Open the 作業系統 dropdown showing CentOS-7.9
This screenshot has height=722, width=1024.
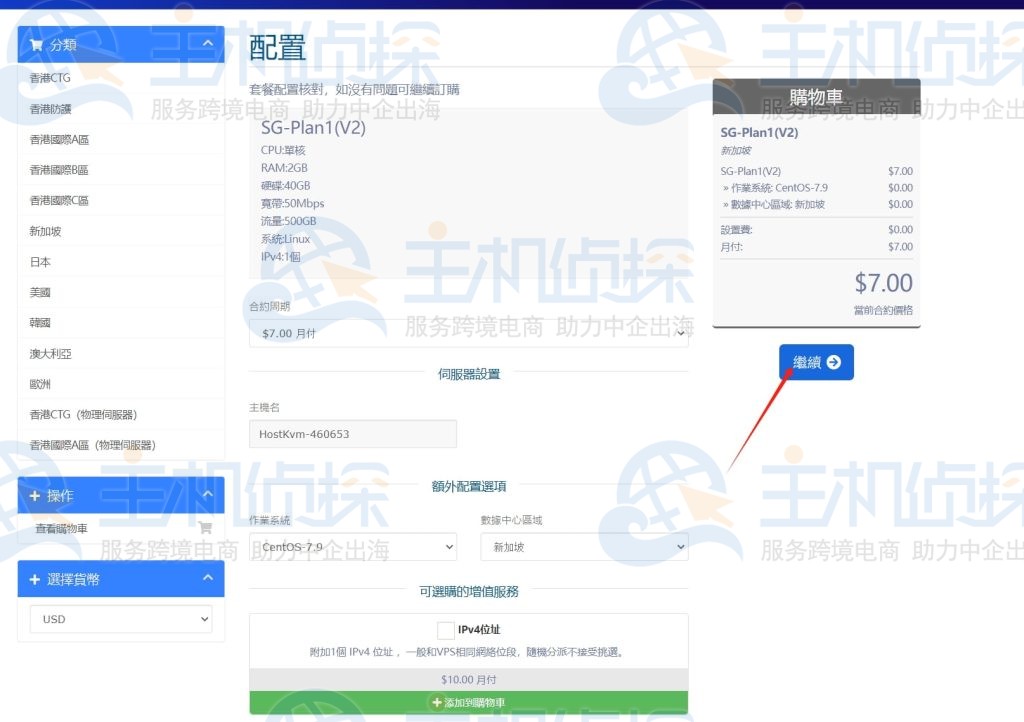pyautogui.click(x=352, y=547)
